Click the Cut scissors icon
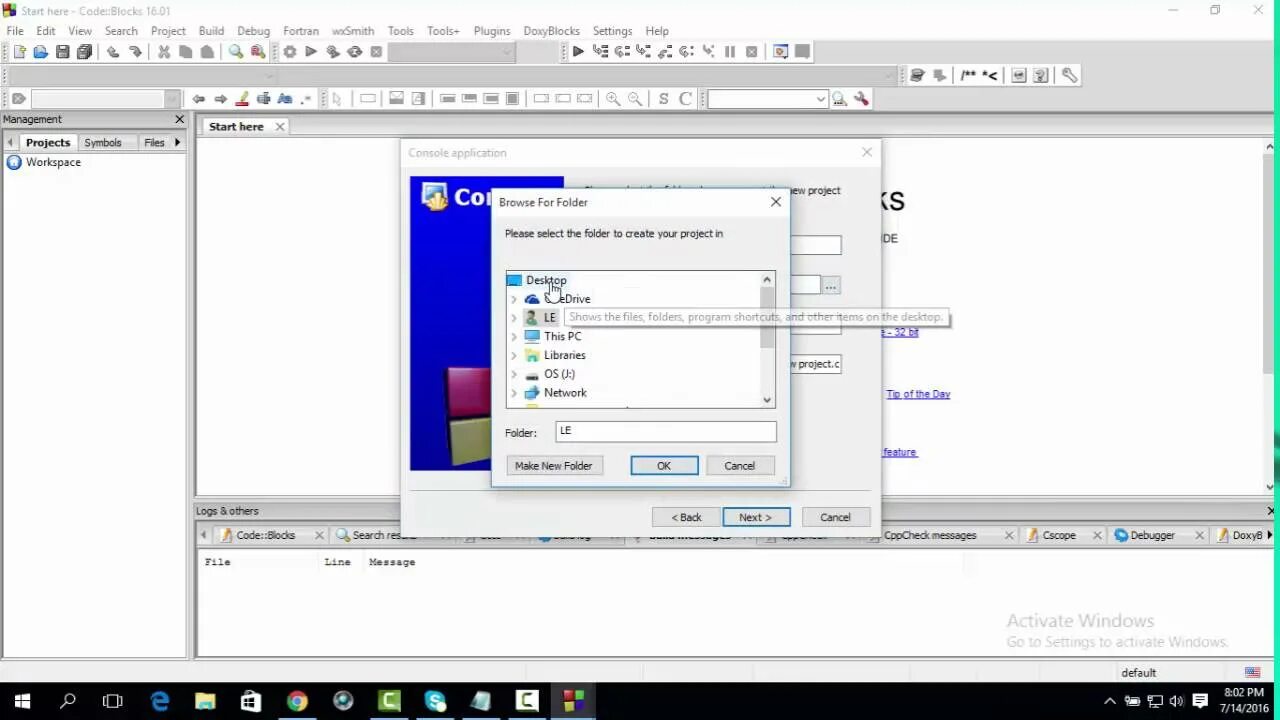 (164, 52)
